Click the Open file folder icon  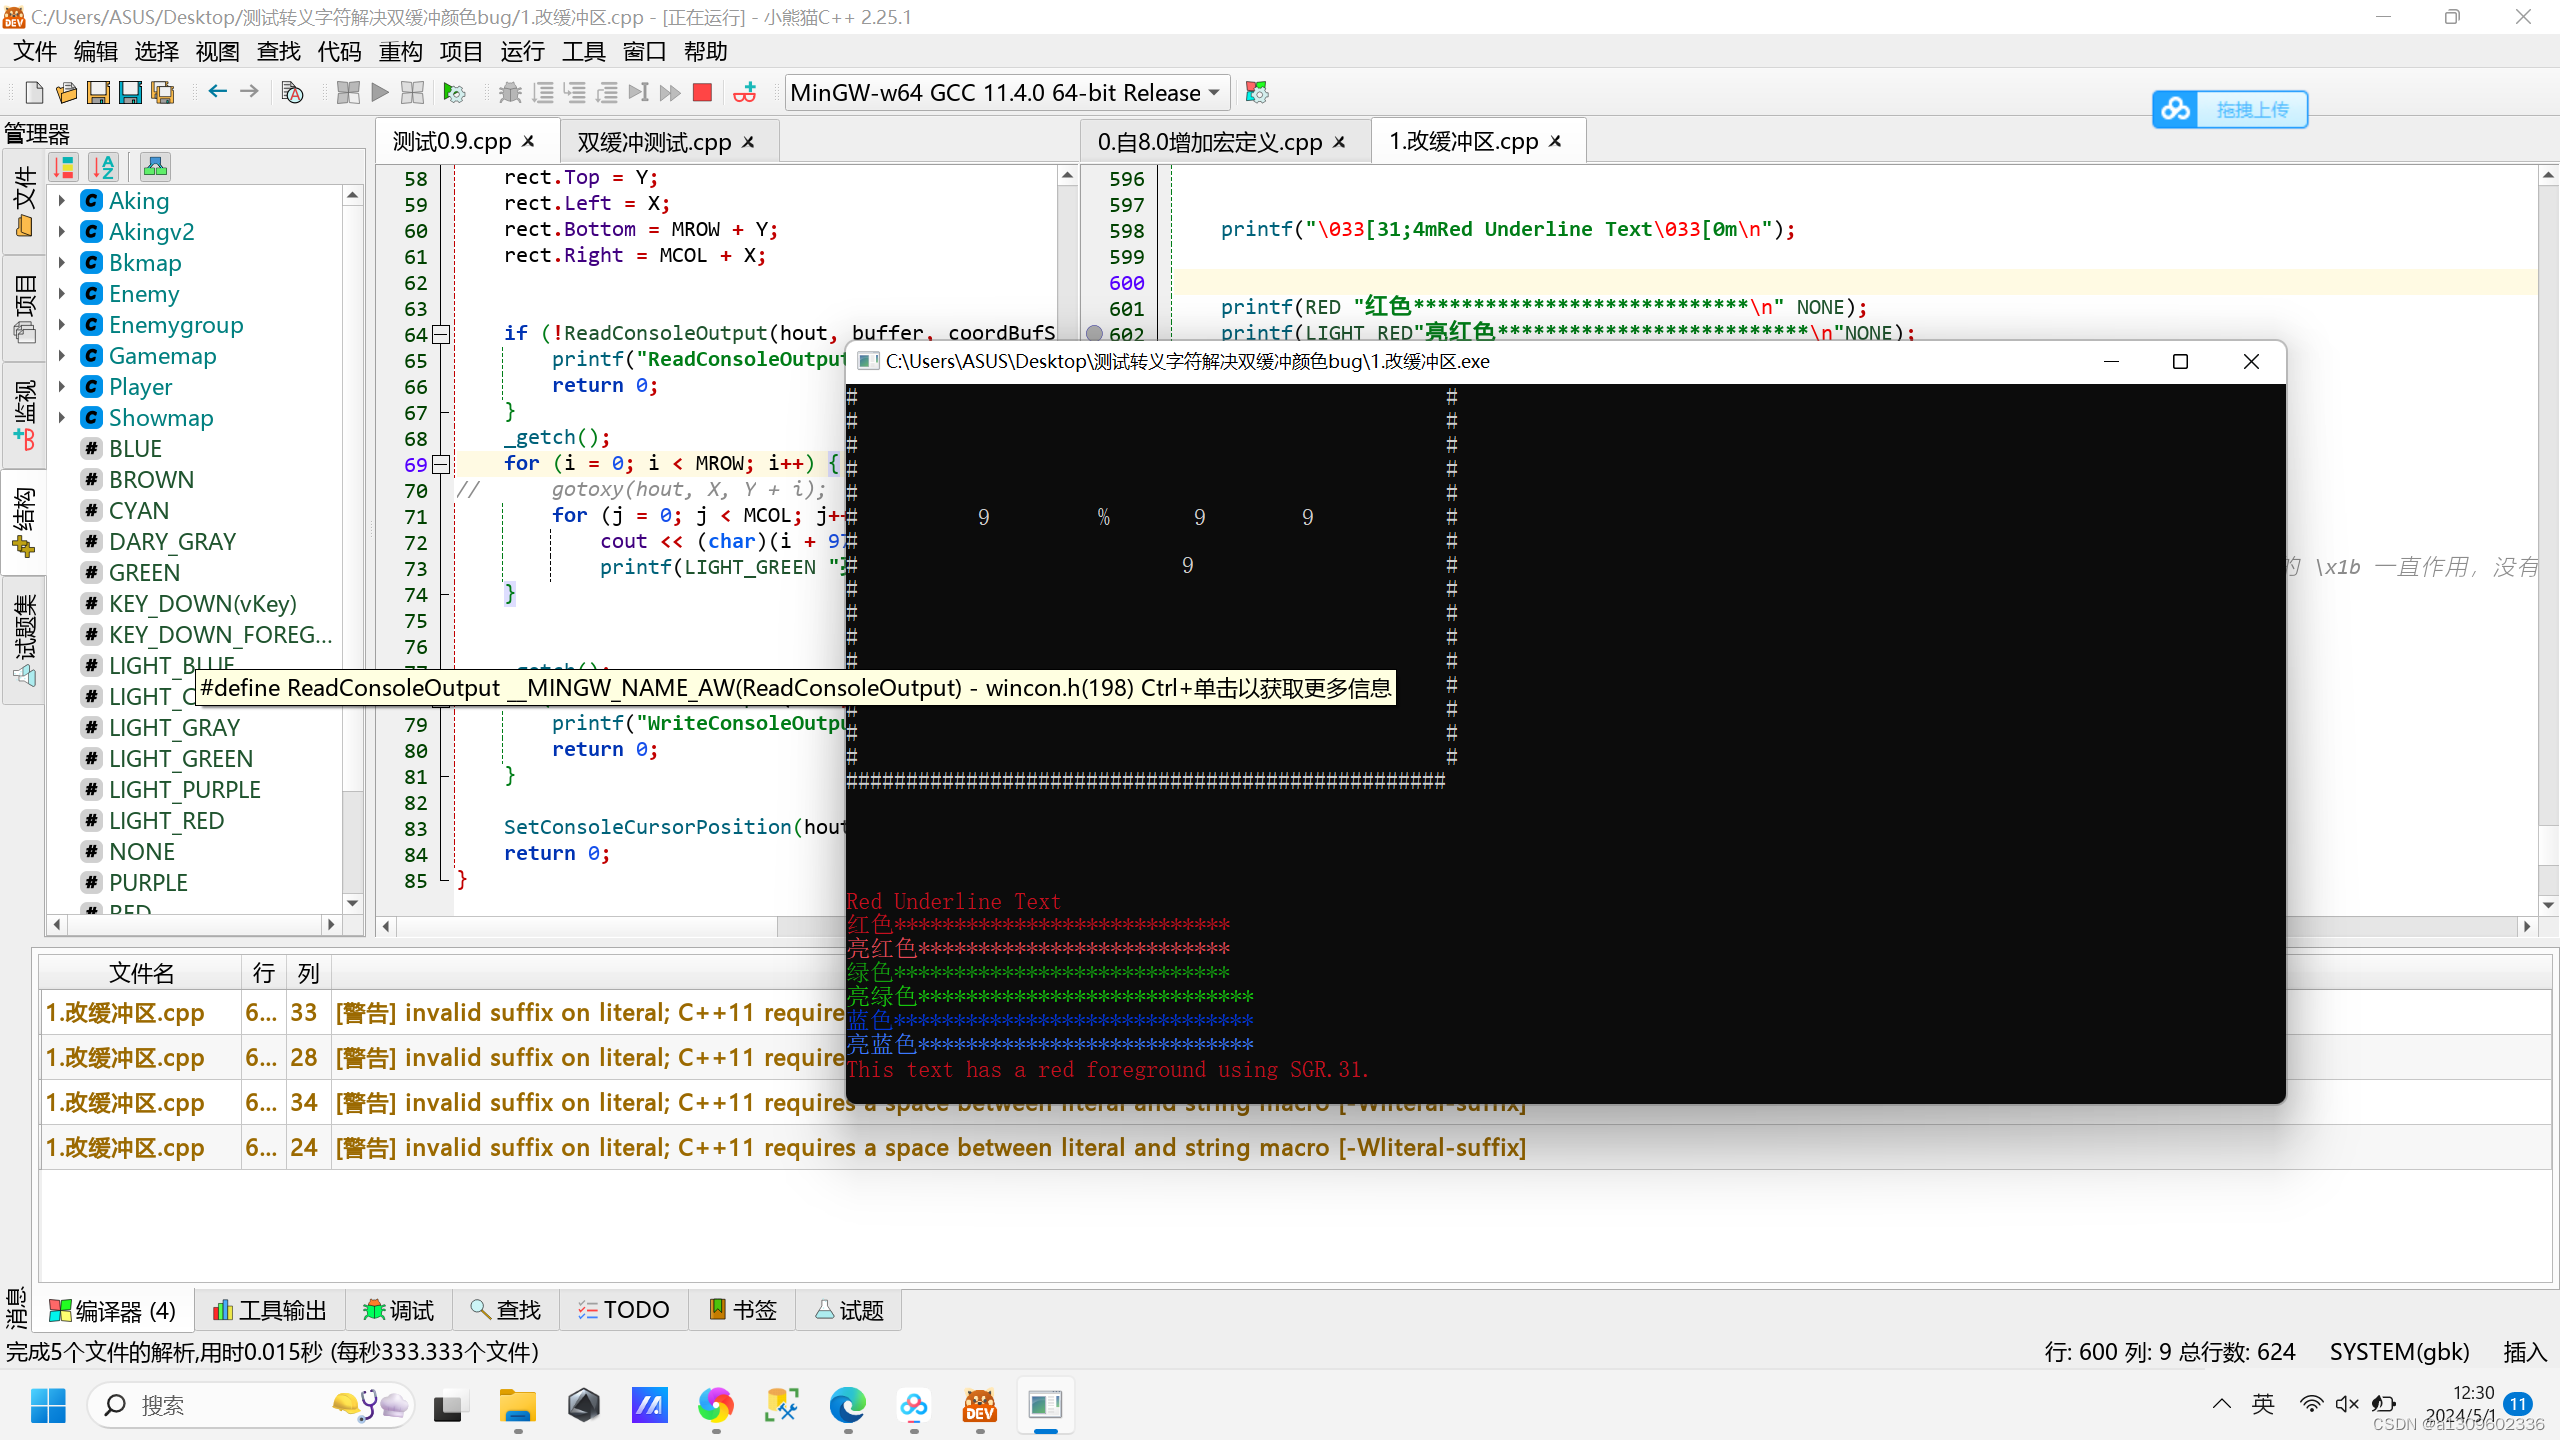[x=66, y=93]
